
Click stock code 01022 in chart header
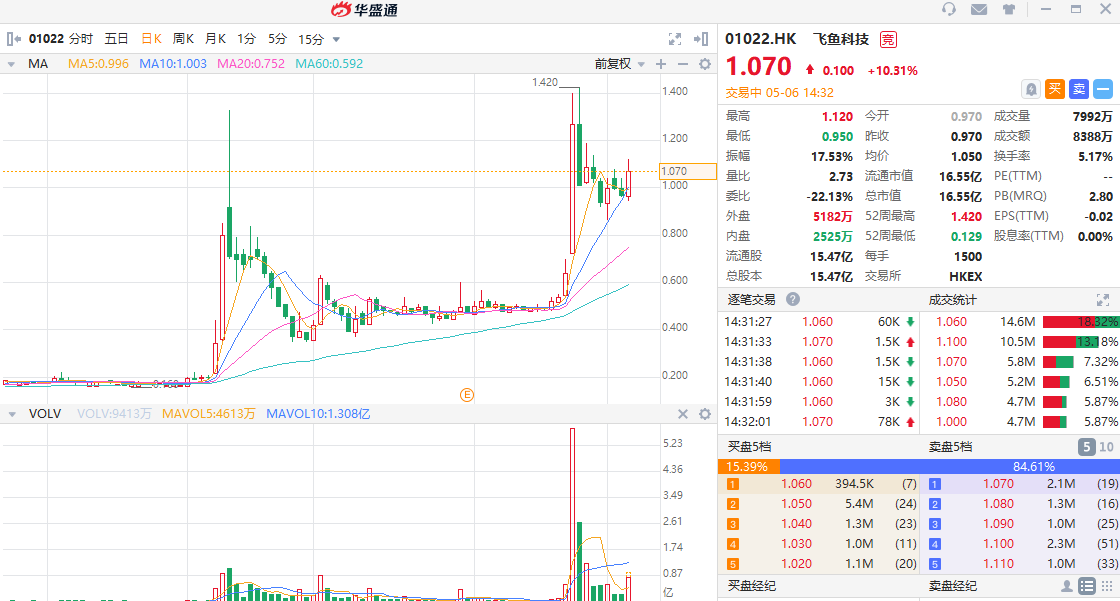click(46, 39)
